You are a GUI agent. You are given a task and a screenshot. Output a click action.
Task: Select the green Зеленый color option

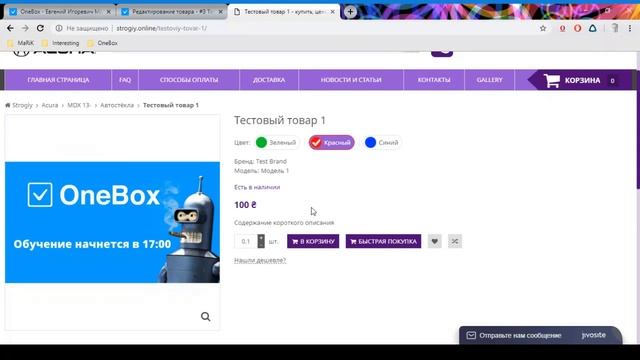point(276,142)
